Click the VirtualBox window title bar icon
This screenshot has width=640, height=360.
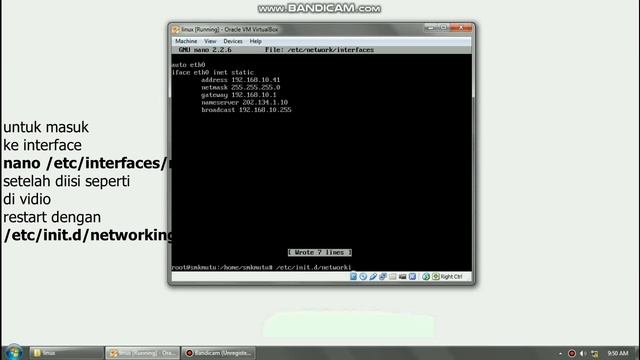[x=176, y=29]
